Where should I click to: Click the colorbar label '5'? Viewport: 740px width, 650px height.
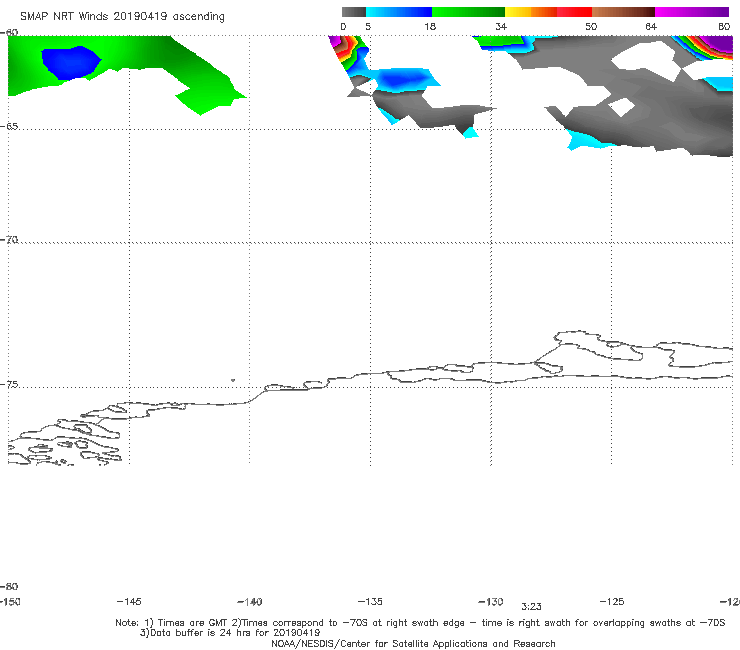click(368, 26)
